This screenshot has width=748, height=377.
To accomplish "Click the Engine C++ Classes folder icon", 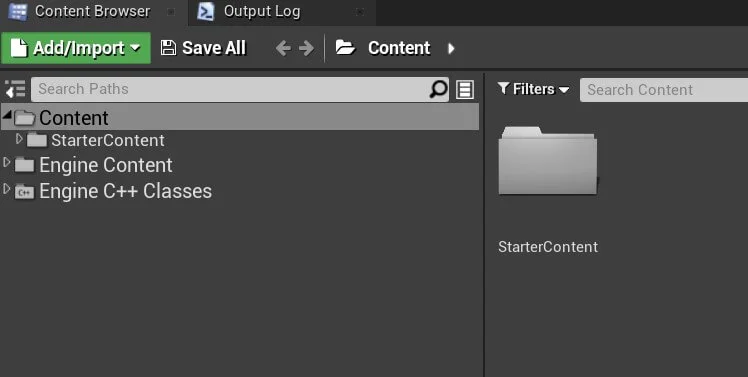I will [24, 192].
